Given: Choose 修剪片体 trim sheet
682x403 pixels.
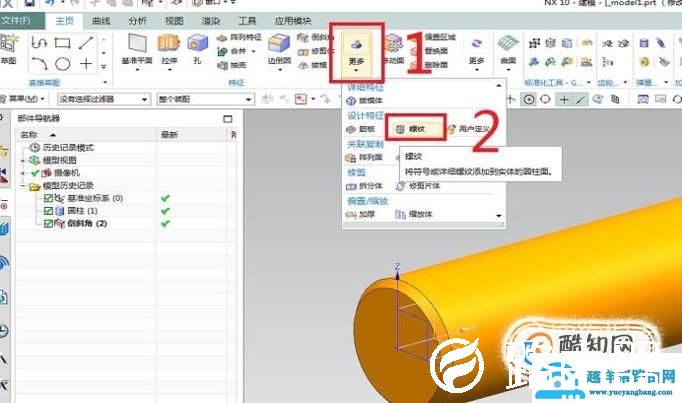Looking at the screenshot, I should pos(418,186).
